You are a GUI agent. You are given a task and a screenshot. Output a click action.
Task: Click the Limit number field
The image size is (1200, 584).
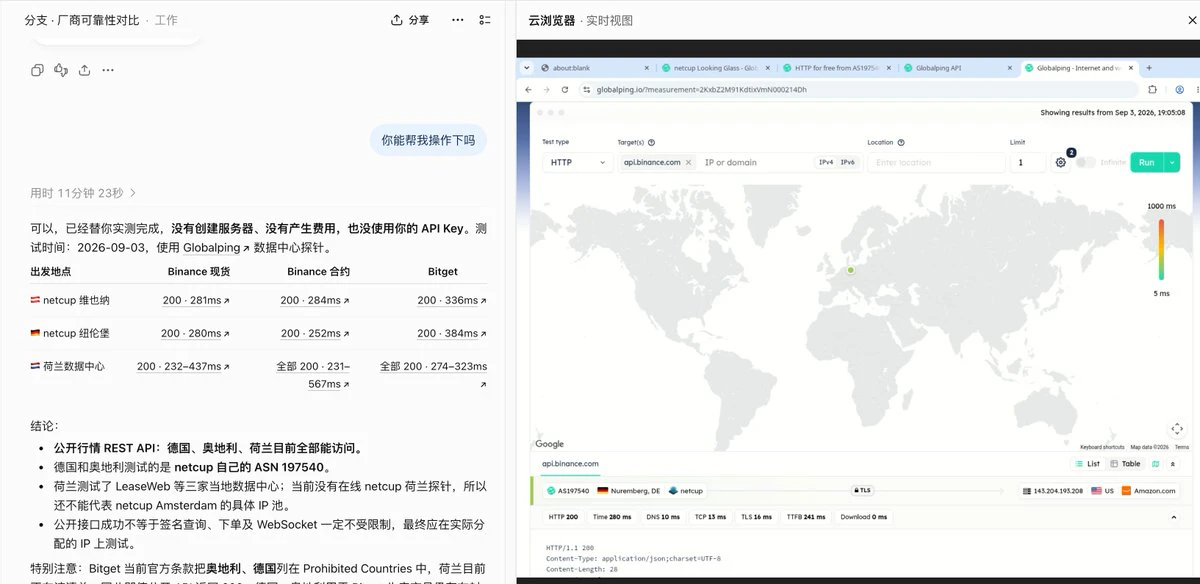pos(1028,162)
